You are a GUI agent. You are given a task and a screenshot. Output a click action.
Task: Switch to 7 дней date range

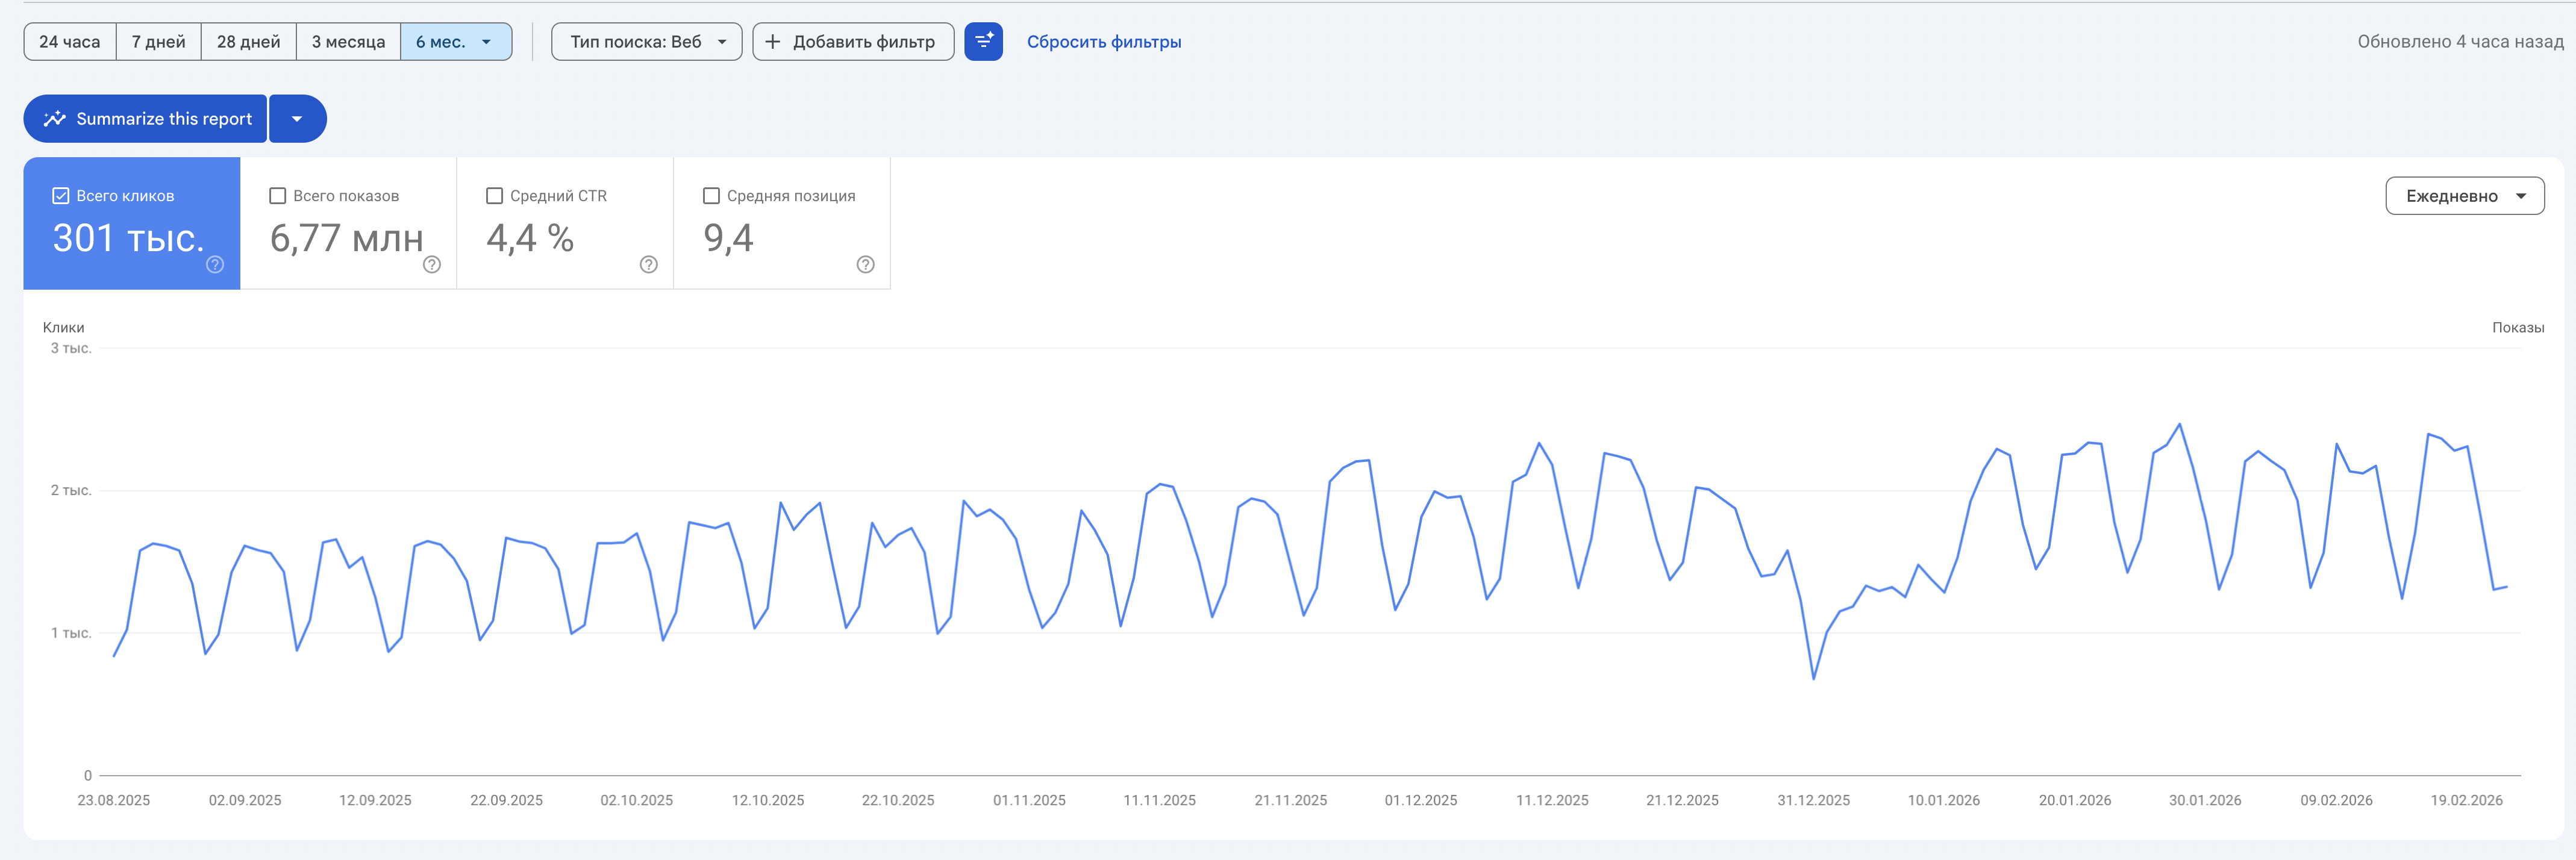[x=158, y=42]
